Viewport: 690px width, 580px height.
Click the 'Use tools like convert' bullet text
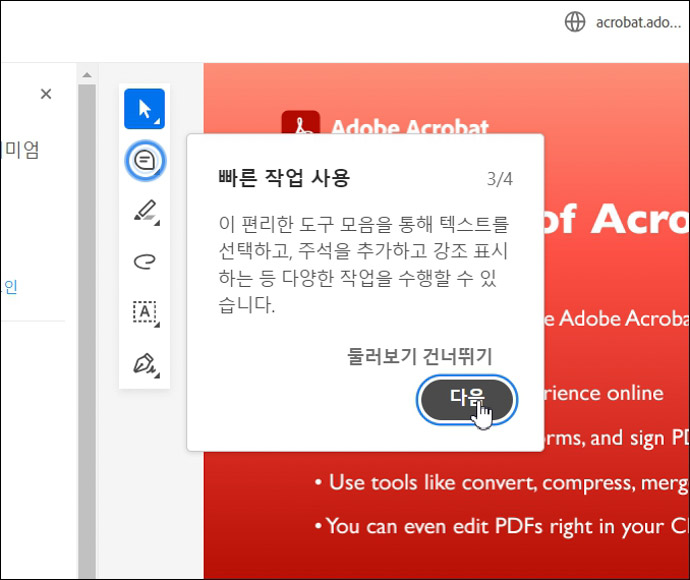point(501,483)
